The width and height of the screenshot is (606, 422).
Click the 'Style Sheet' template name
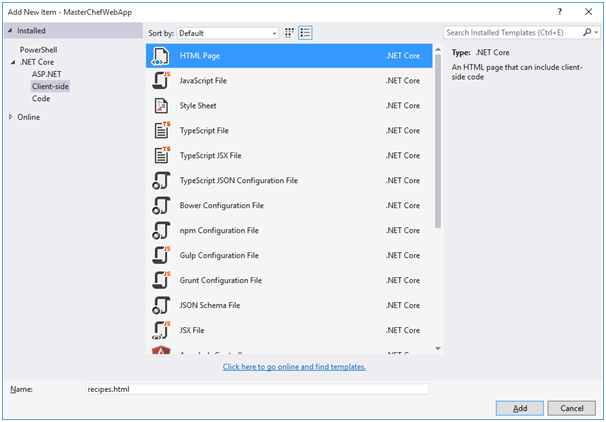[198, 106]
